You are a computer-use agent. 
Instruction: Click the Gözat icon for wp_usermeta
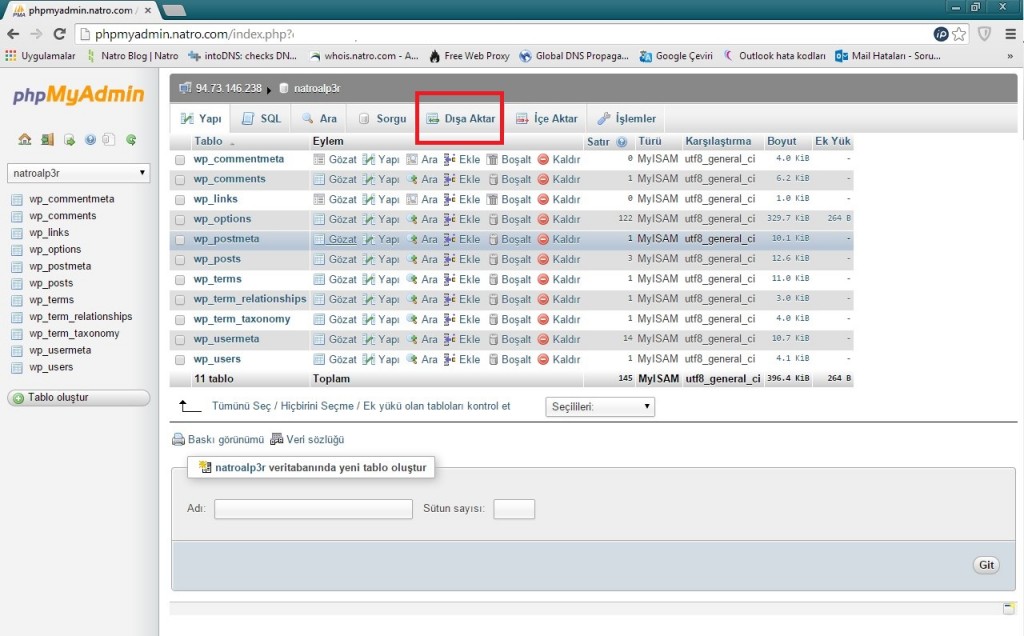pyautogui.click(x=319, y=340)
